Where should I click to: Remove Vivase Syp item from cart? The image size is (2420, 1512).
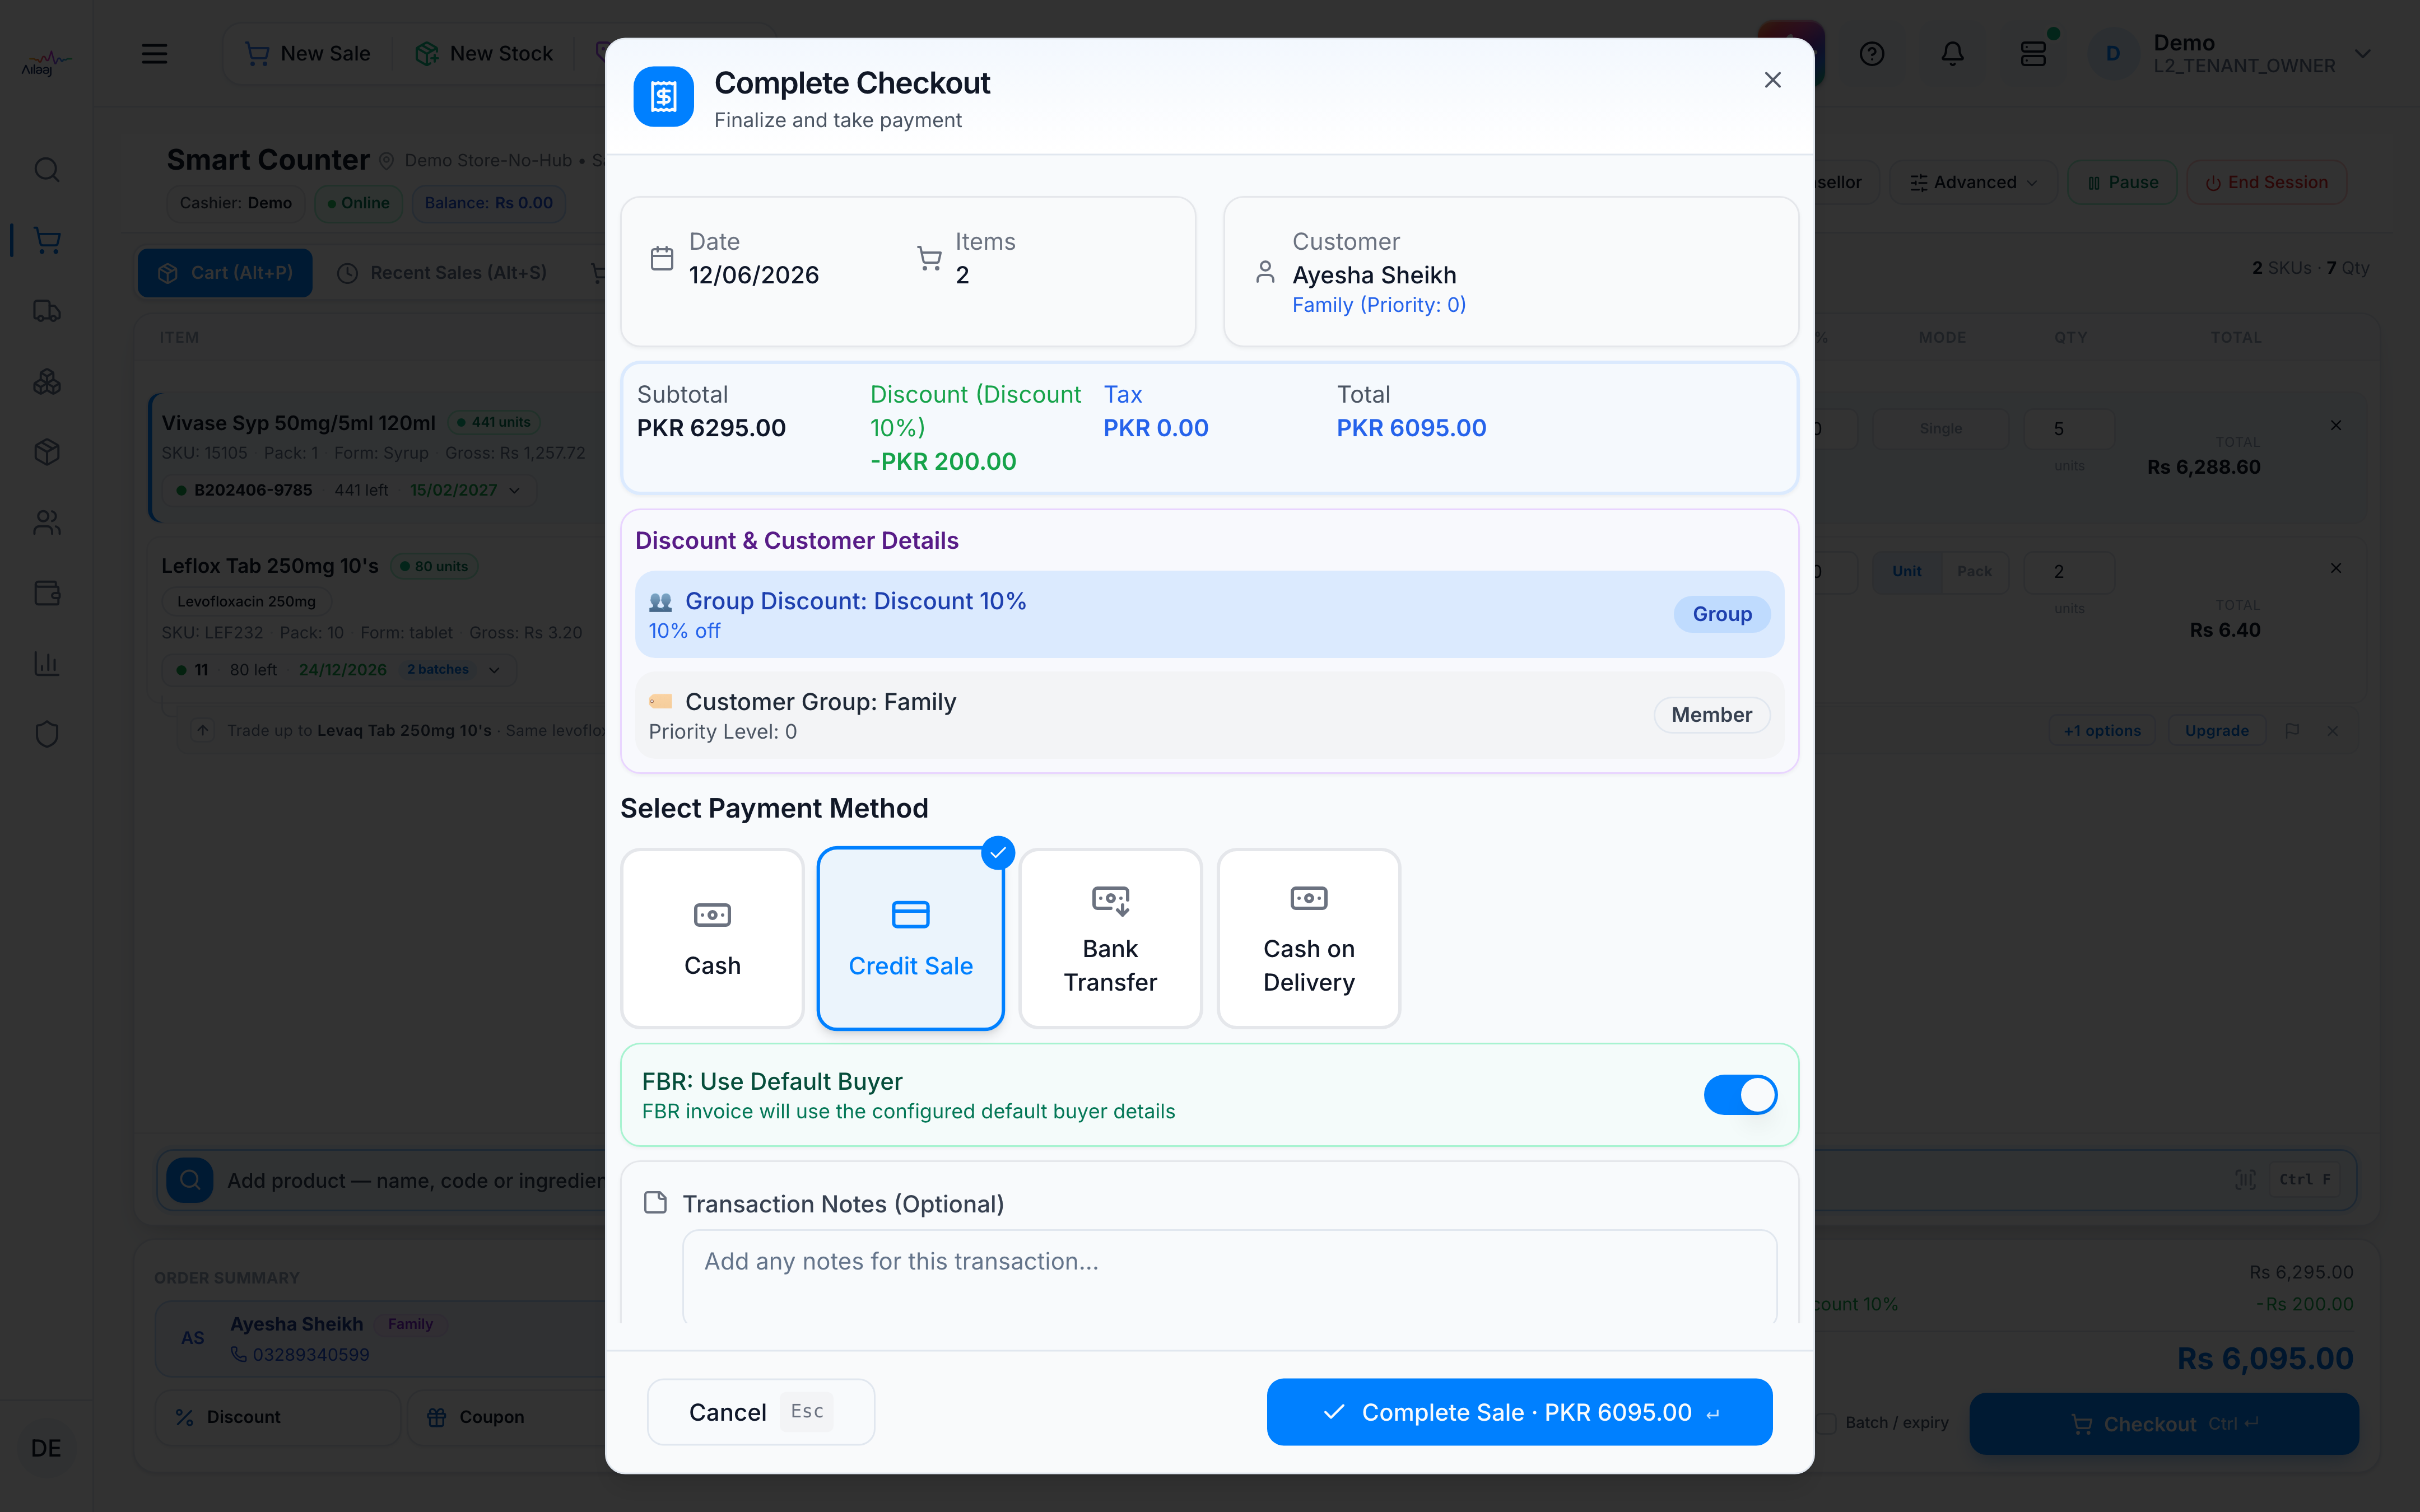pyautogui.click(x=2336, y=426)
